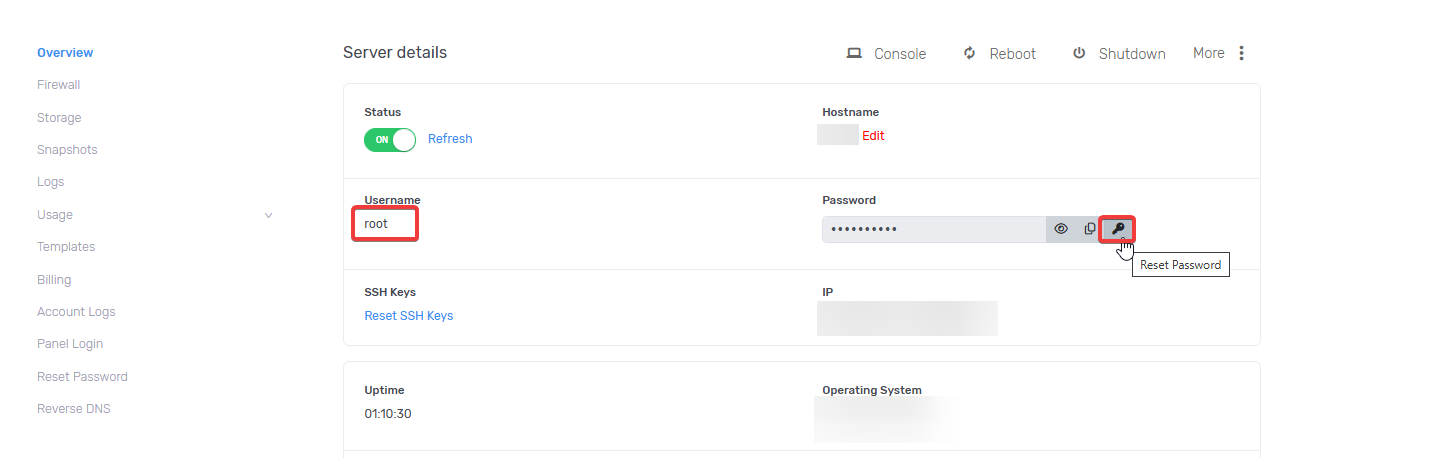Expand the Usage sidebar section

click(x=268, y=215)
